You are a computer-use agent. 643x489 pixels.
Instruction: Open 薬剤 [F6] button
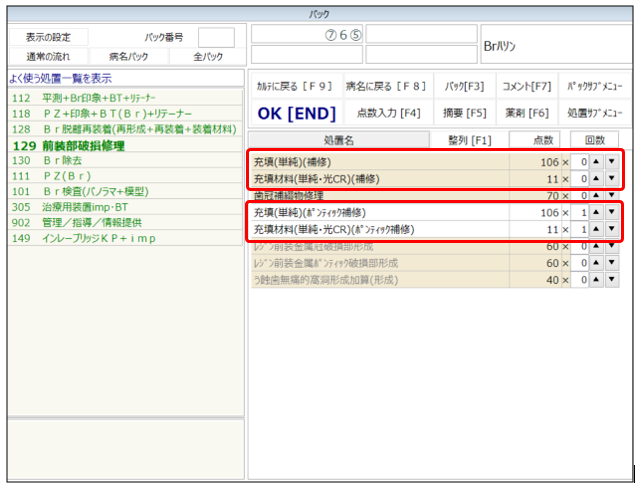528,113
